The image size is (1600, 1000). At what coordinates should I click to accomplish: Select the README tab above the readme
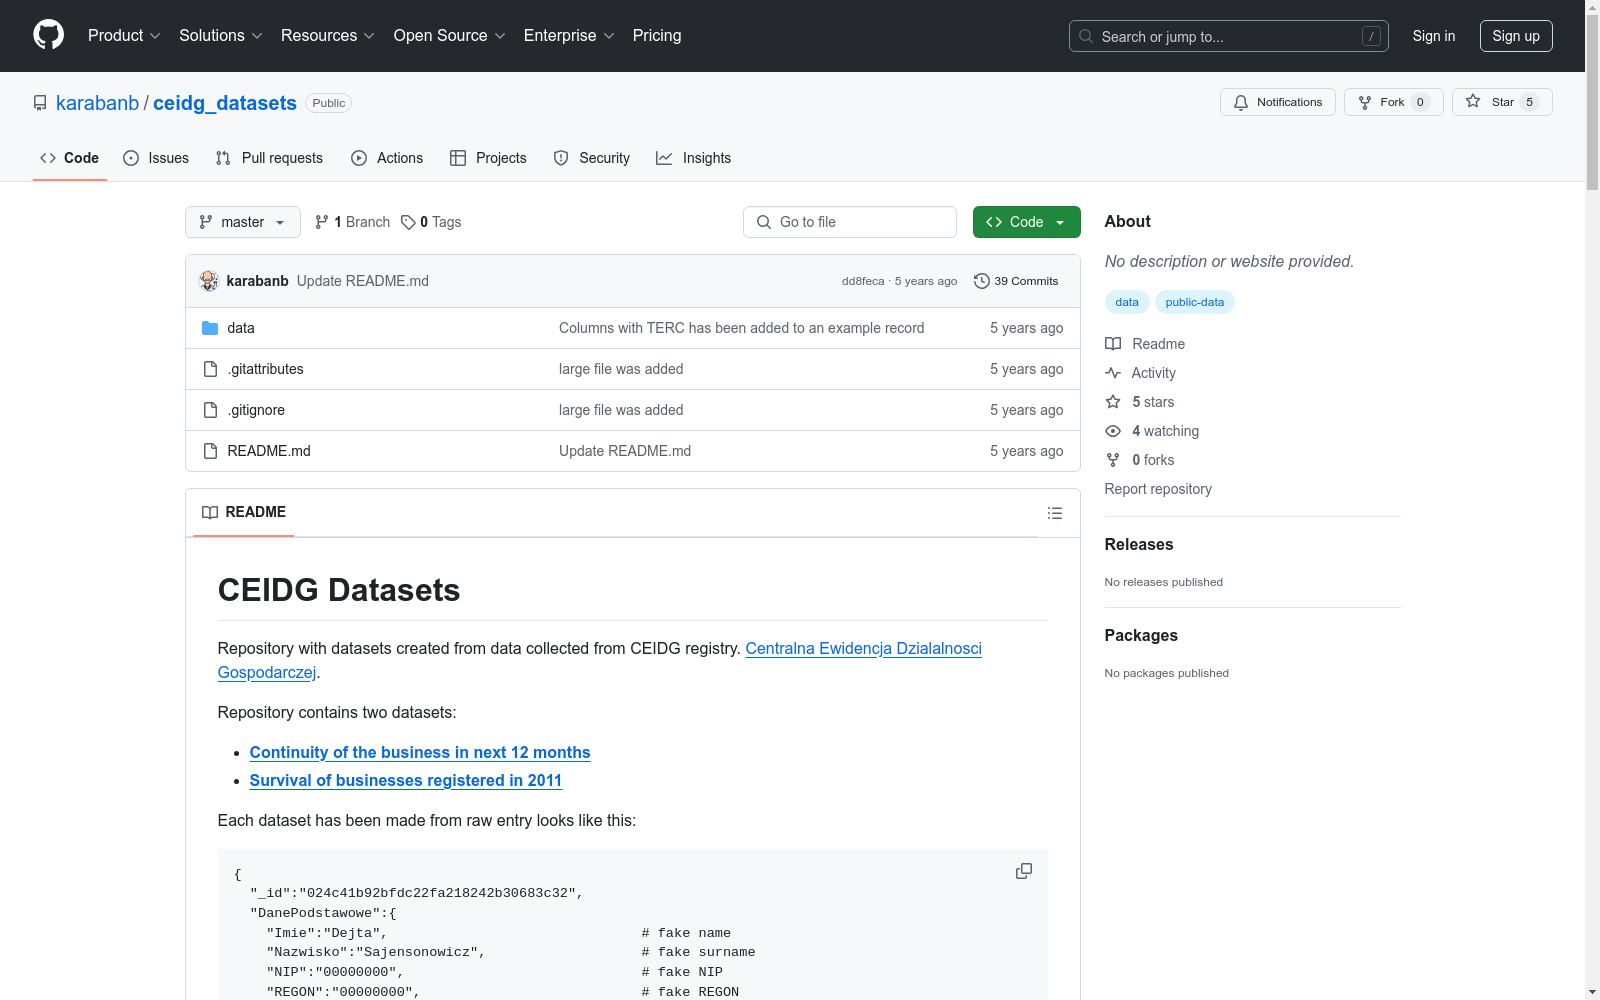pyautogui.click(x=244, y=512)
